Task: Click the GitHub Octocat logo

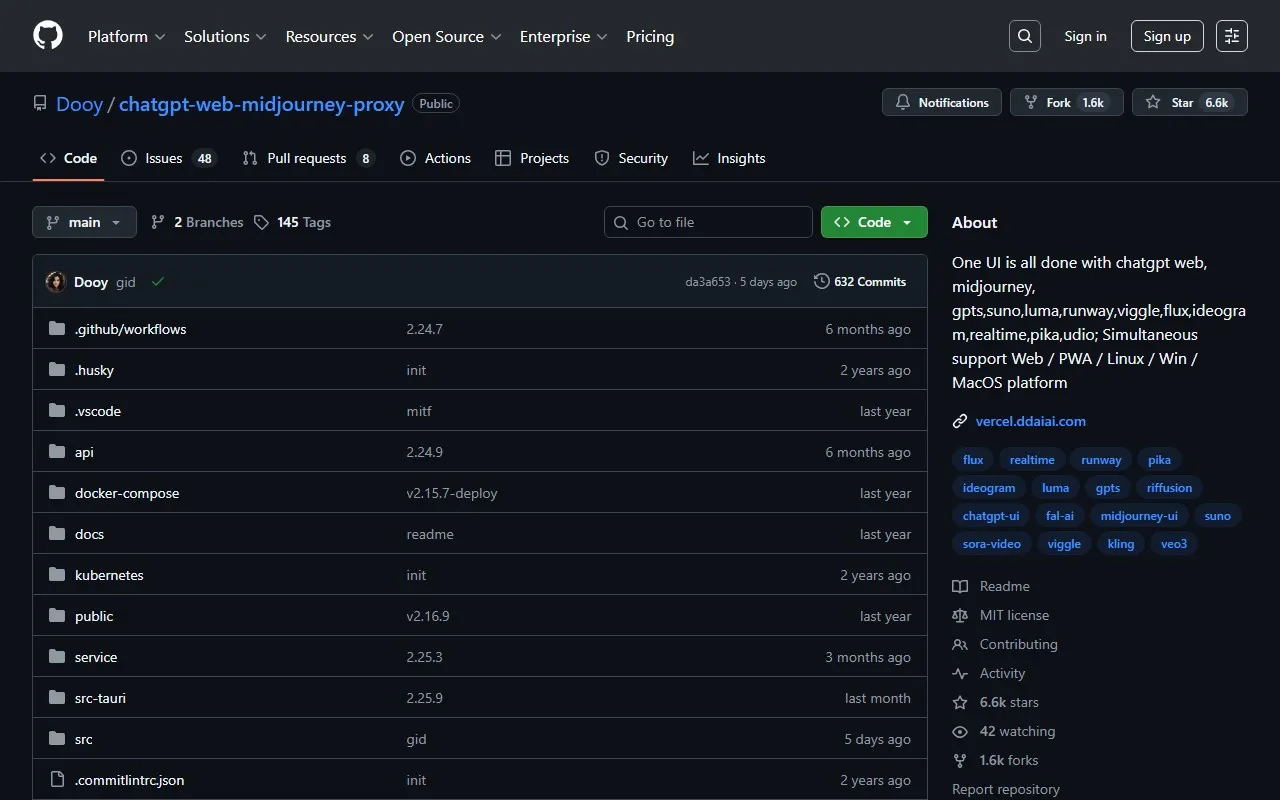Action: [x=48, y=36]
